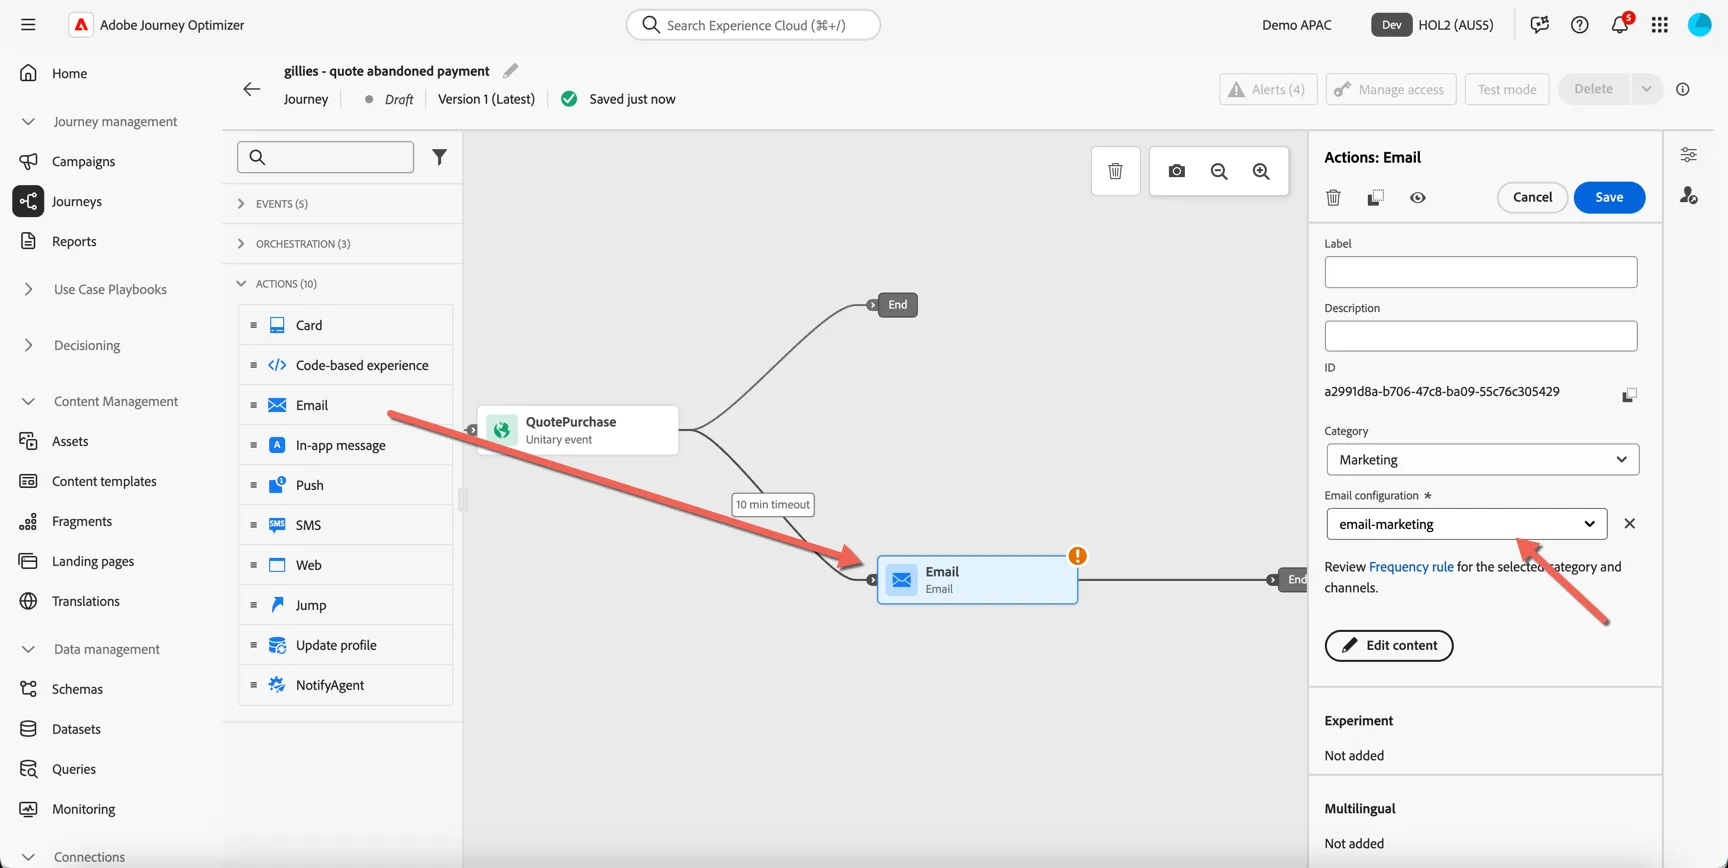The image size is (1728, 868).
Task: Duplicate the Email action with the copy icon
Action: tap(1375, 197)
